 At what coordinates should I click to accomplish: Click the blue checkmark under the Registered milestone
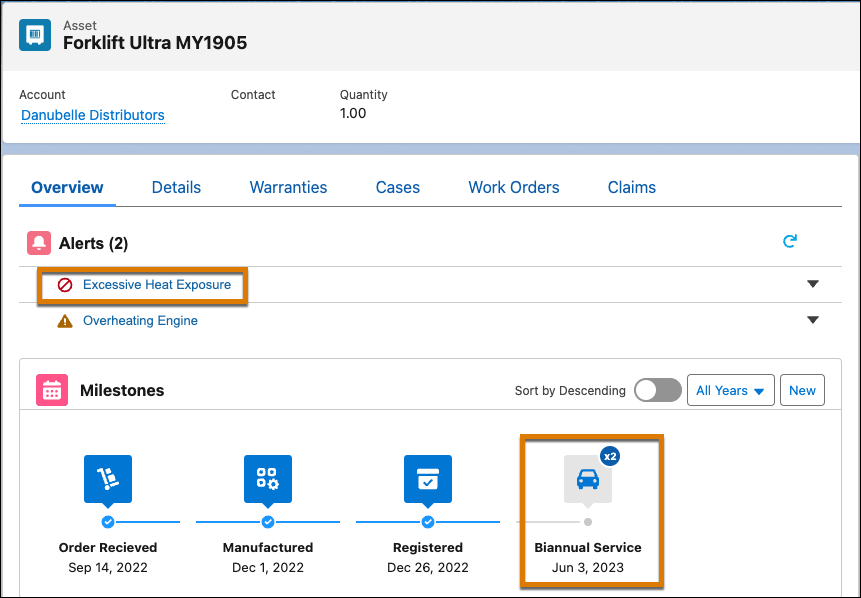pos(428,521)
